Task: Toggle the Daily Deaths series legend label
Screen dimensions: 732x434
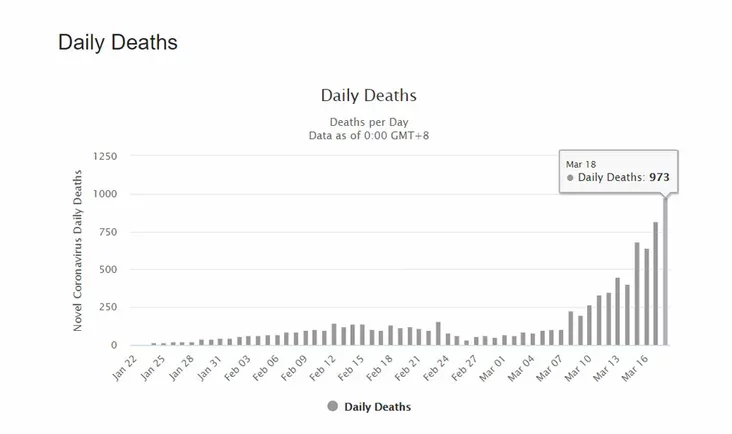Action: 377,407
